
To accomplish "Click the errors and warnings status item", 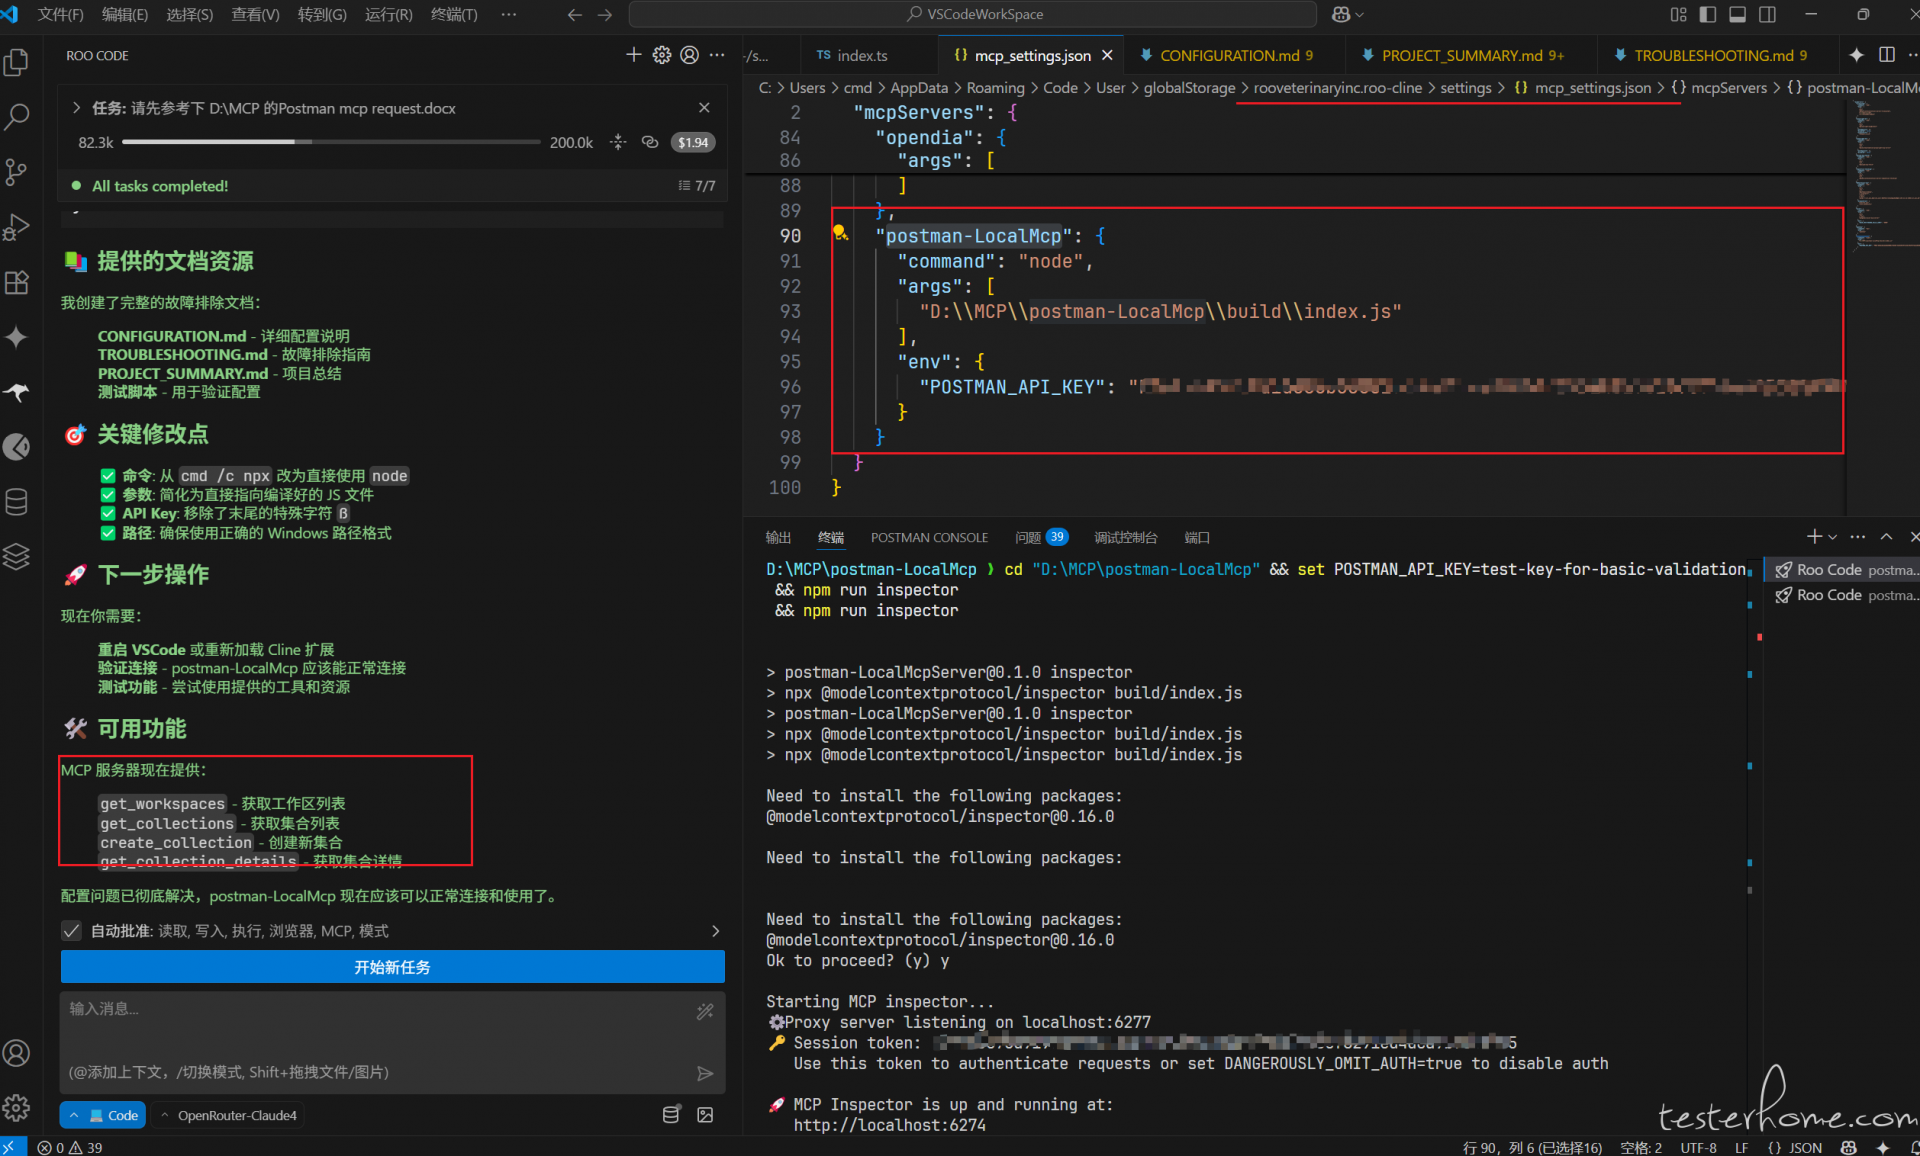I will pyautogui.click(x=71, y=1147).
